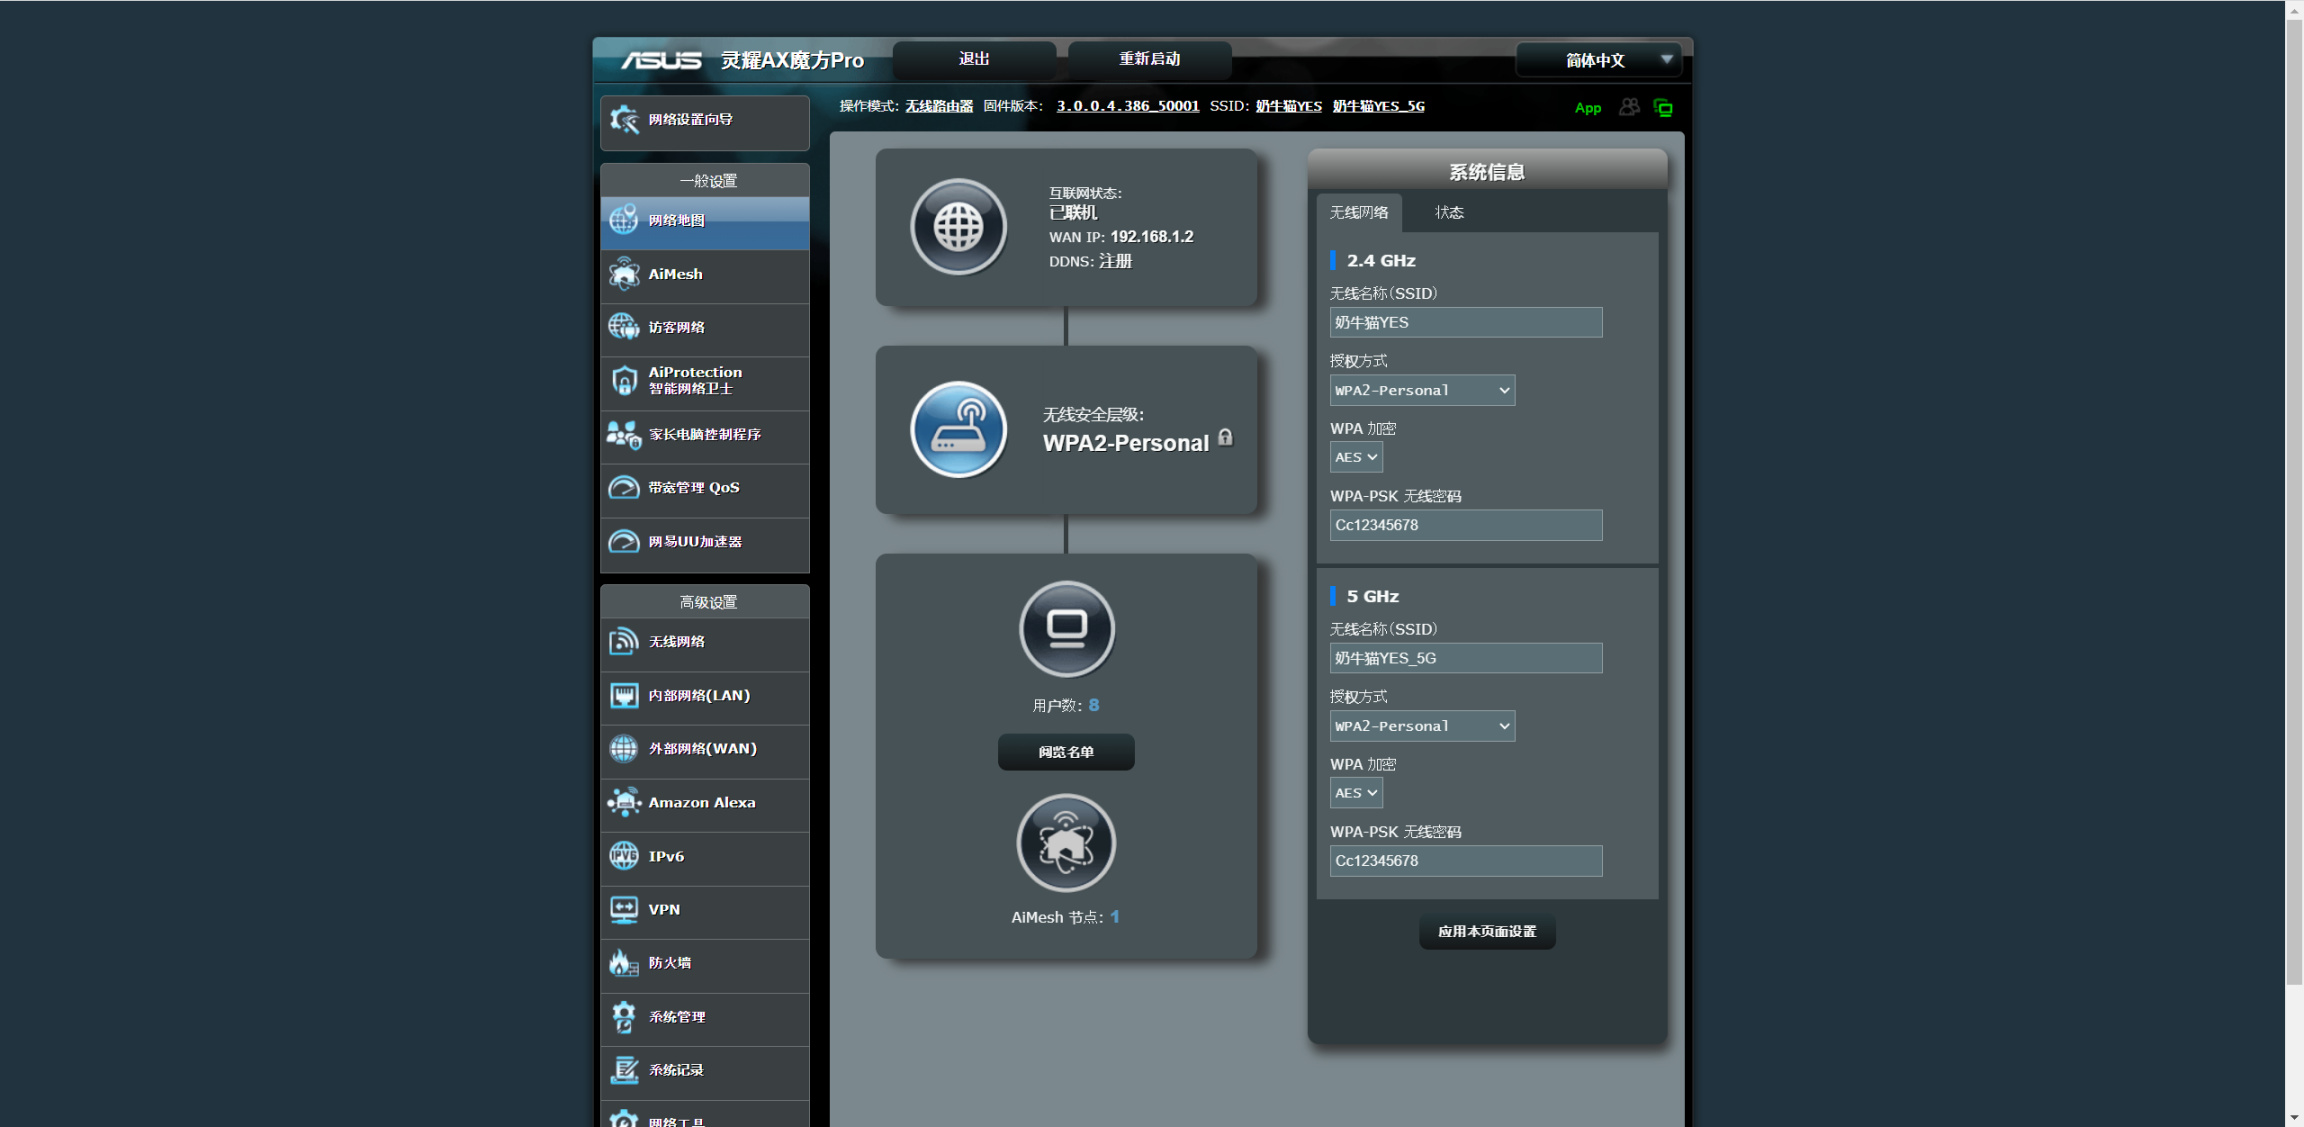Screen dimensions: 2304x1127
Task: Open the language dropdown showing 简体中文
Action: point(1598,60)
